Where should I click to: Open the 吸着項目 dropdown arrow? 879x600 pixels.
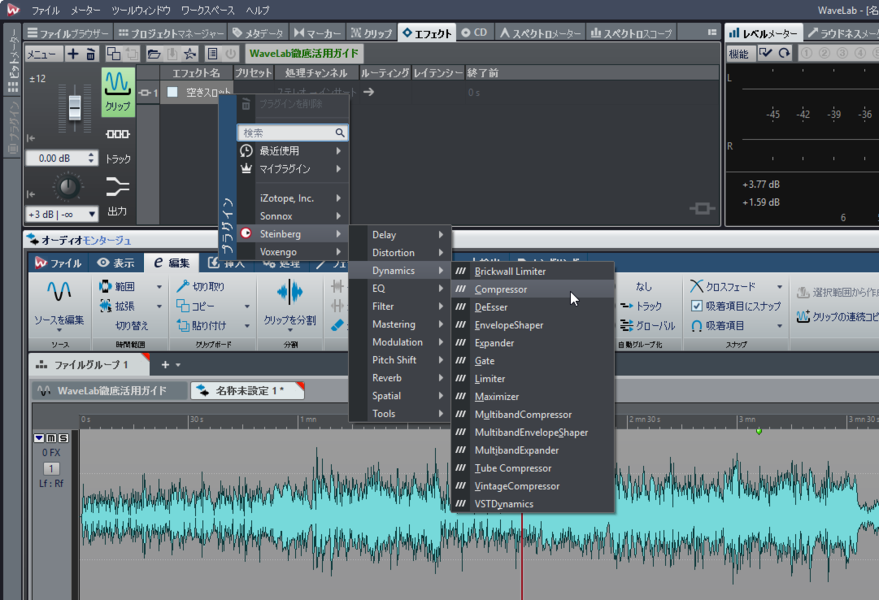pyautogui.click(x=779, y=326)
